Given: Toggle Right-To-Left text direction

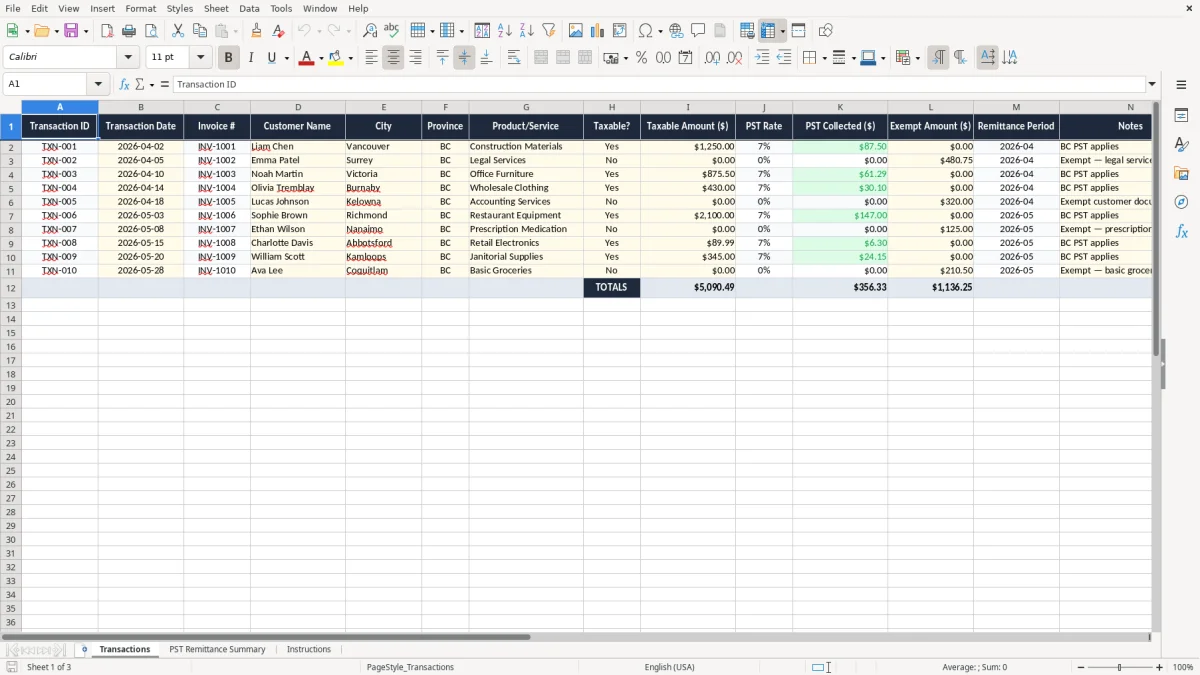Looking at the screenshot, I should click(x=960, y=58).
